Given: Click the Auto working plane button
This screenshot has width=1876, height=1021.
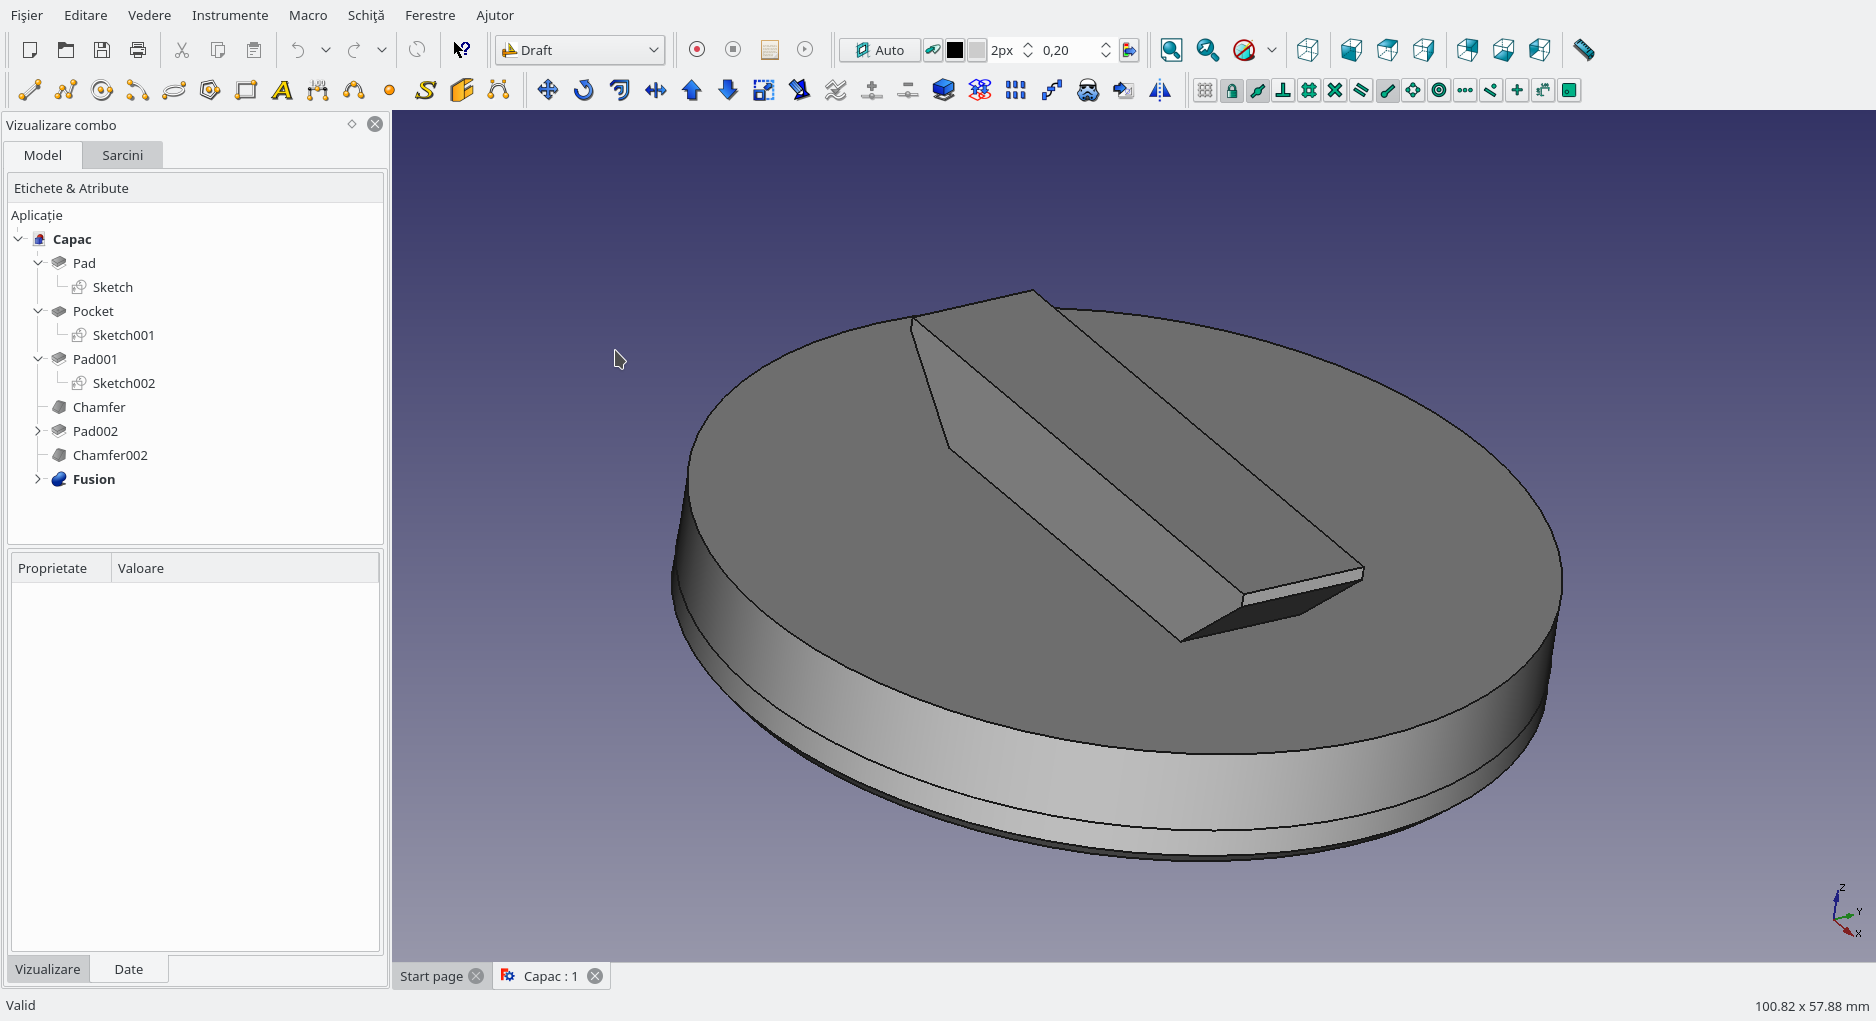Looking at the screenshot, I should [x=879, y=50].
